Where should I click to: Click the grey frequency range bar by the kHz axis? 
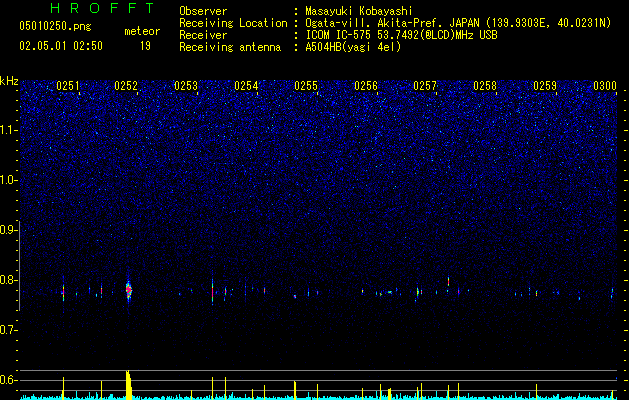pos(20,265)
